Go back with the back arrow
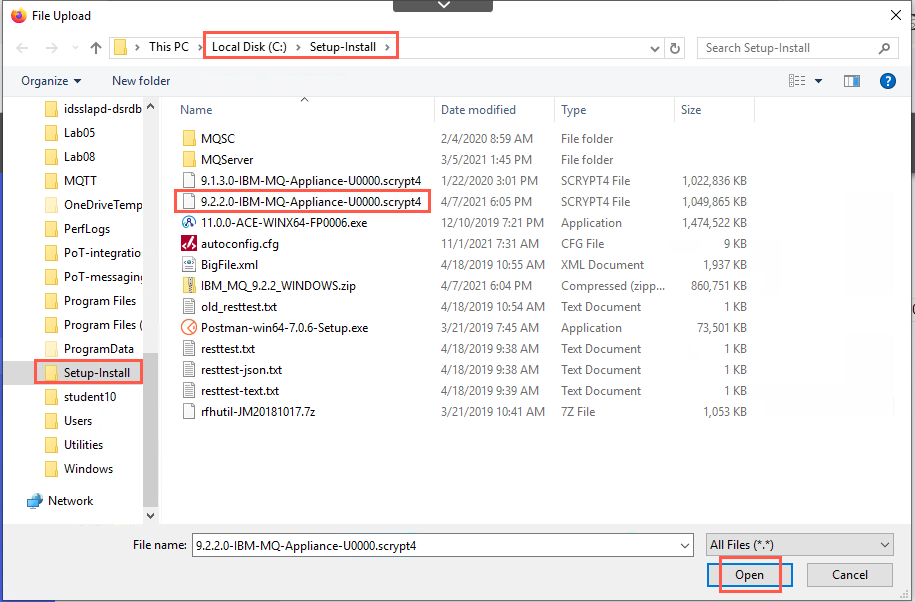 [22, 48]
